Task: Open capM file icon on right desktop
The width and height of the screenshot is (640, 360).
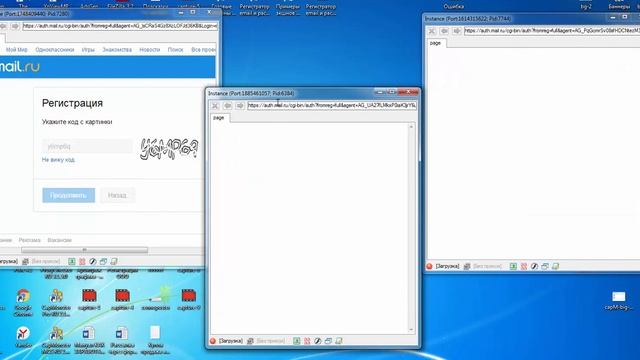Action: pos(619,300)
